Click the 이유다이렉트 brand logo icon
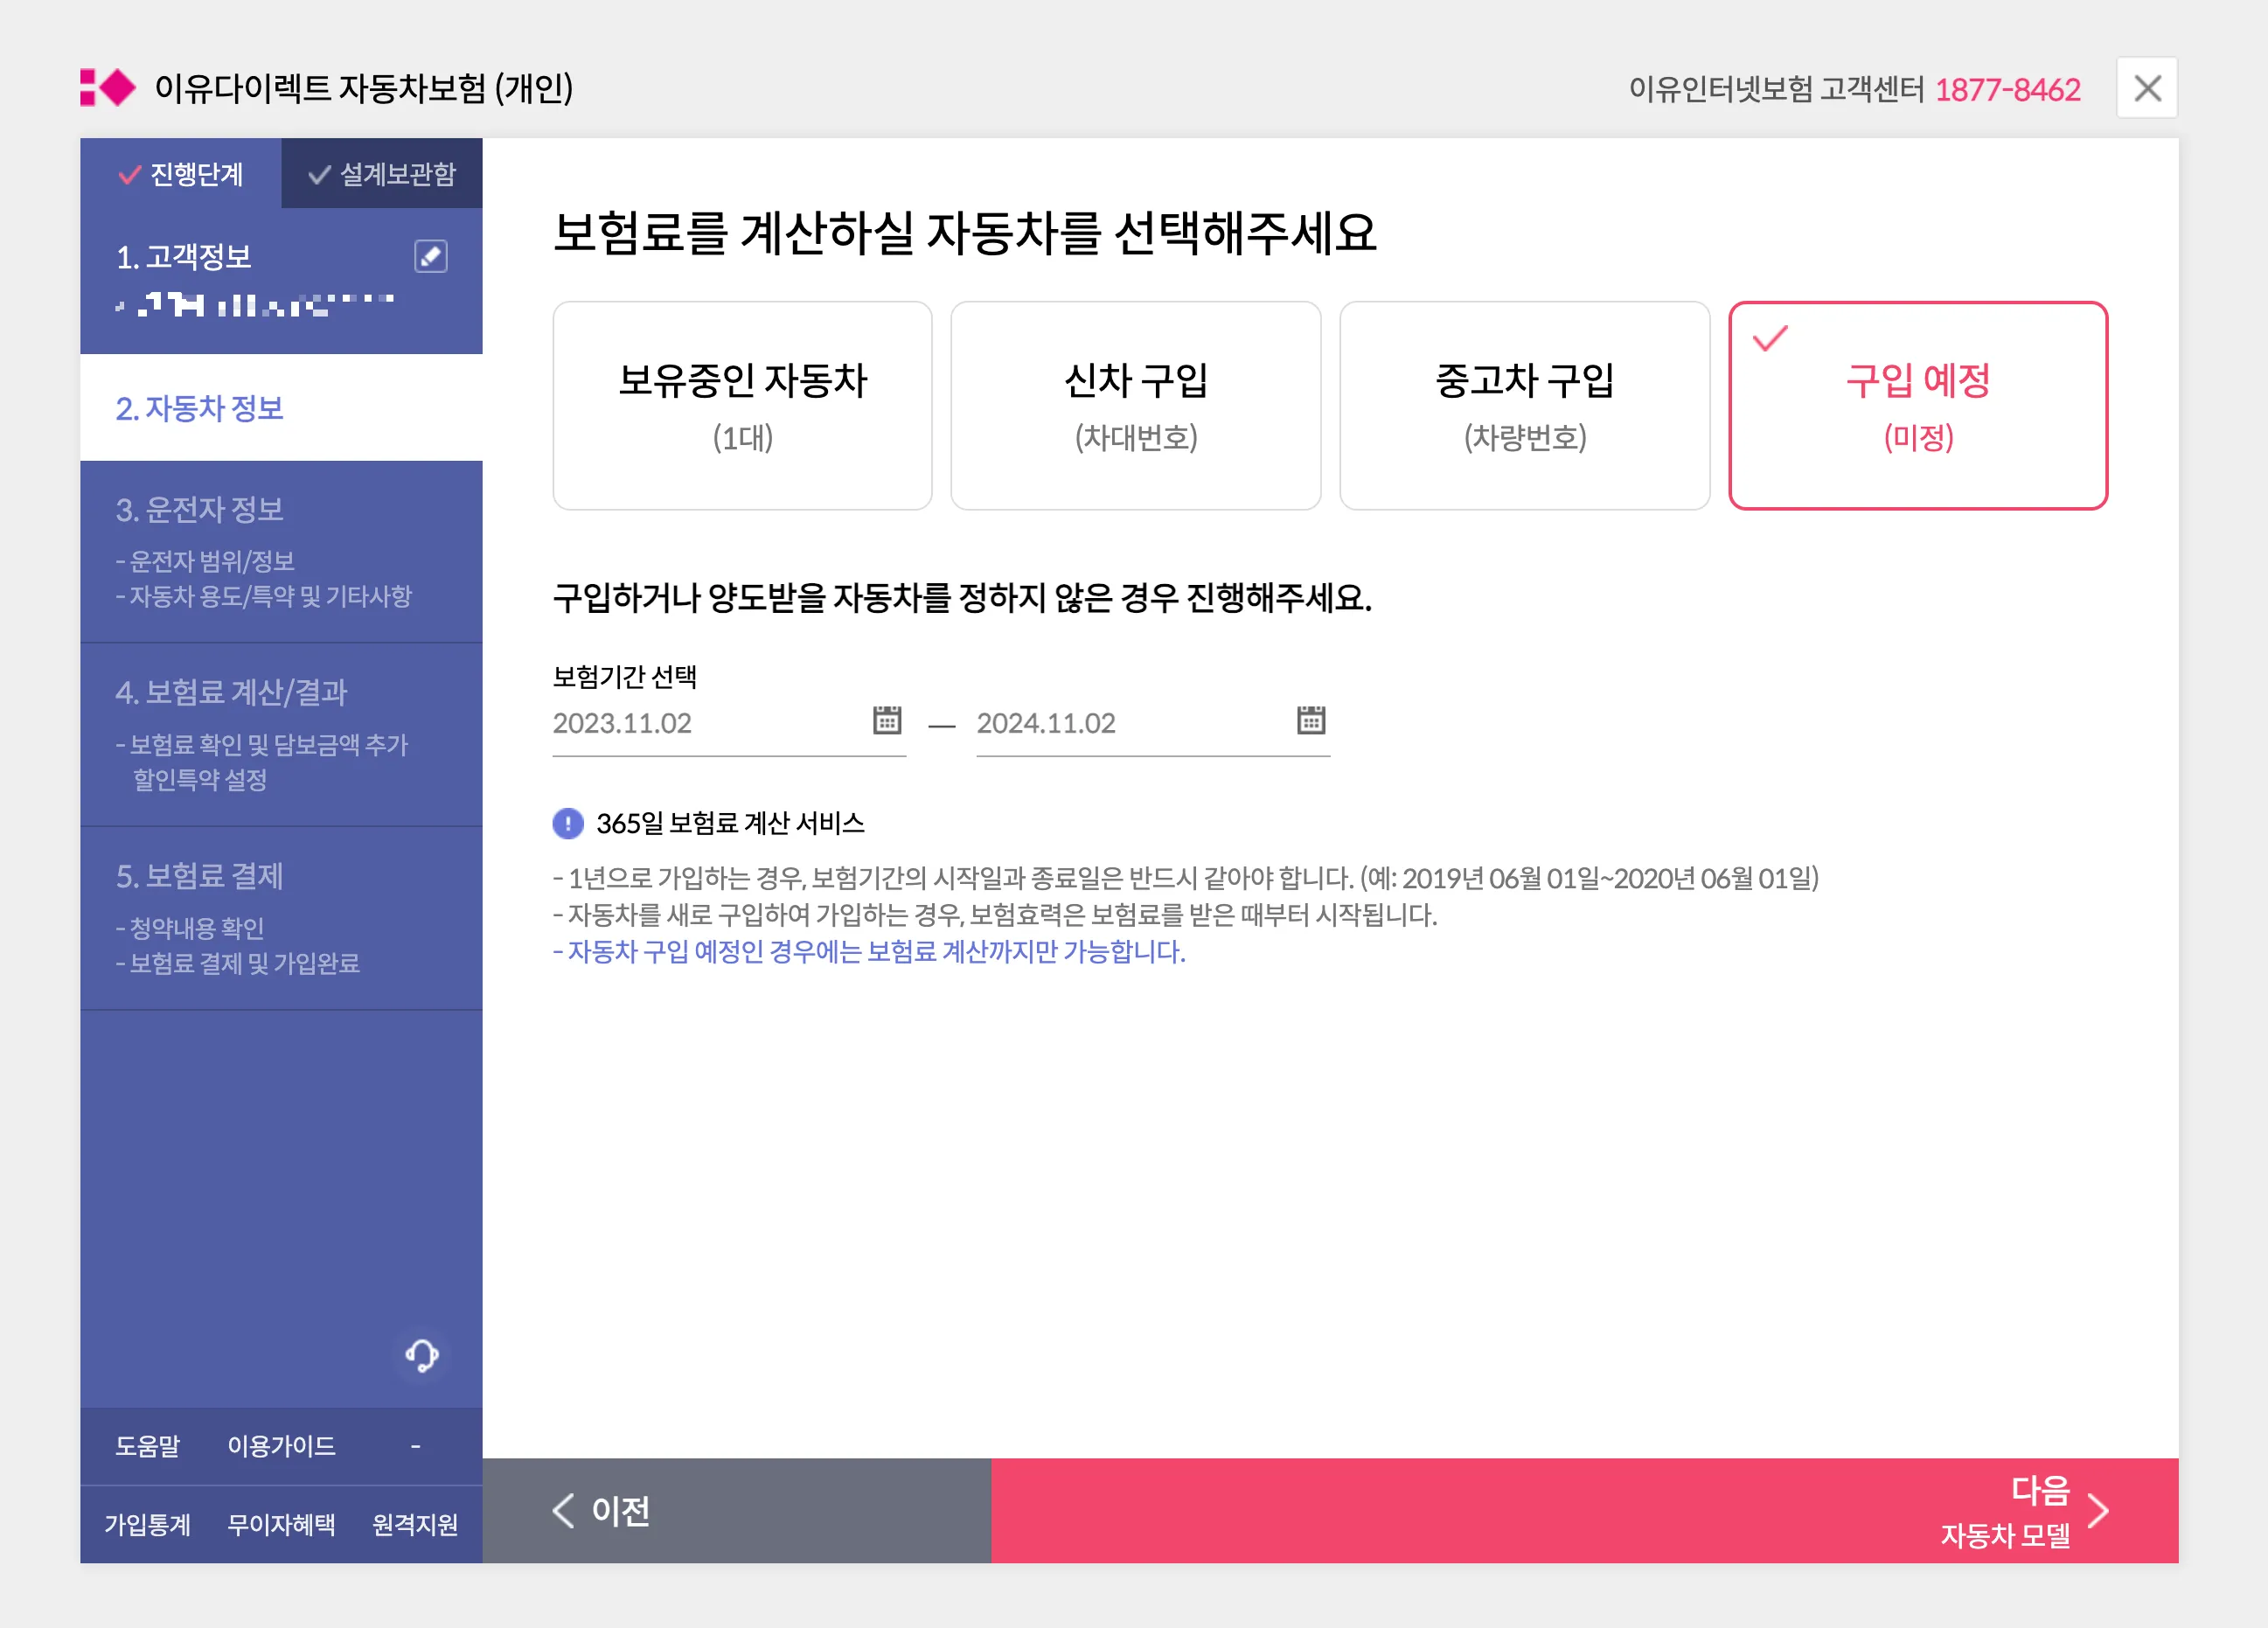The image size is (2268, 1628). 109,89
